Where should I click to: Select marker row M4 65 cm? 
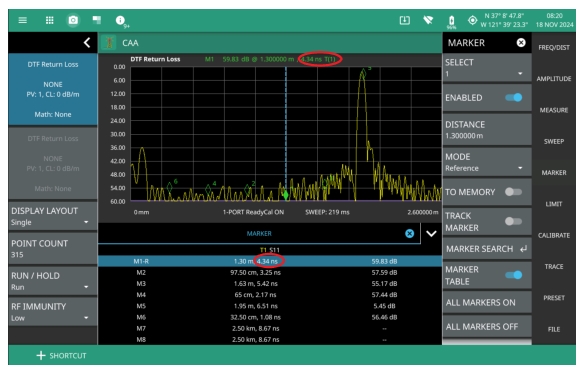pyautogui.click(x=270, y=295)
